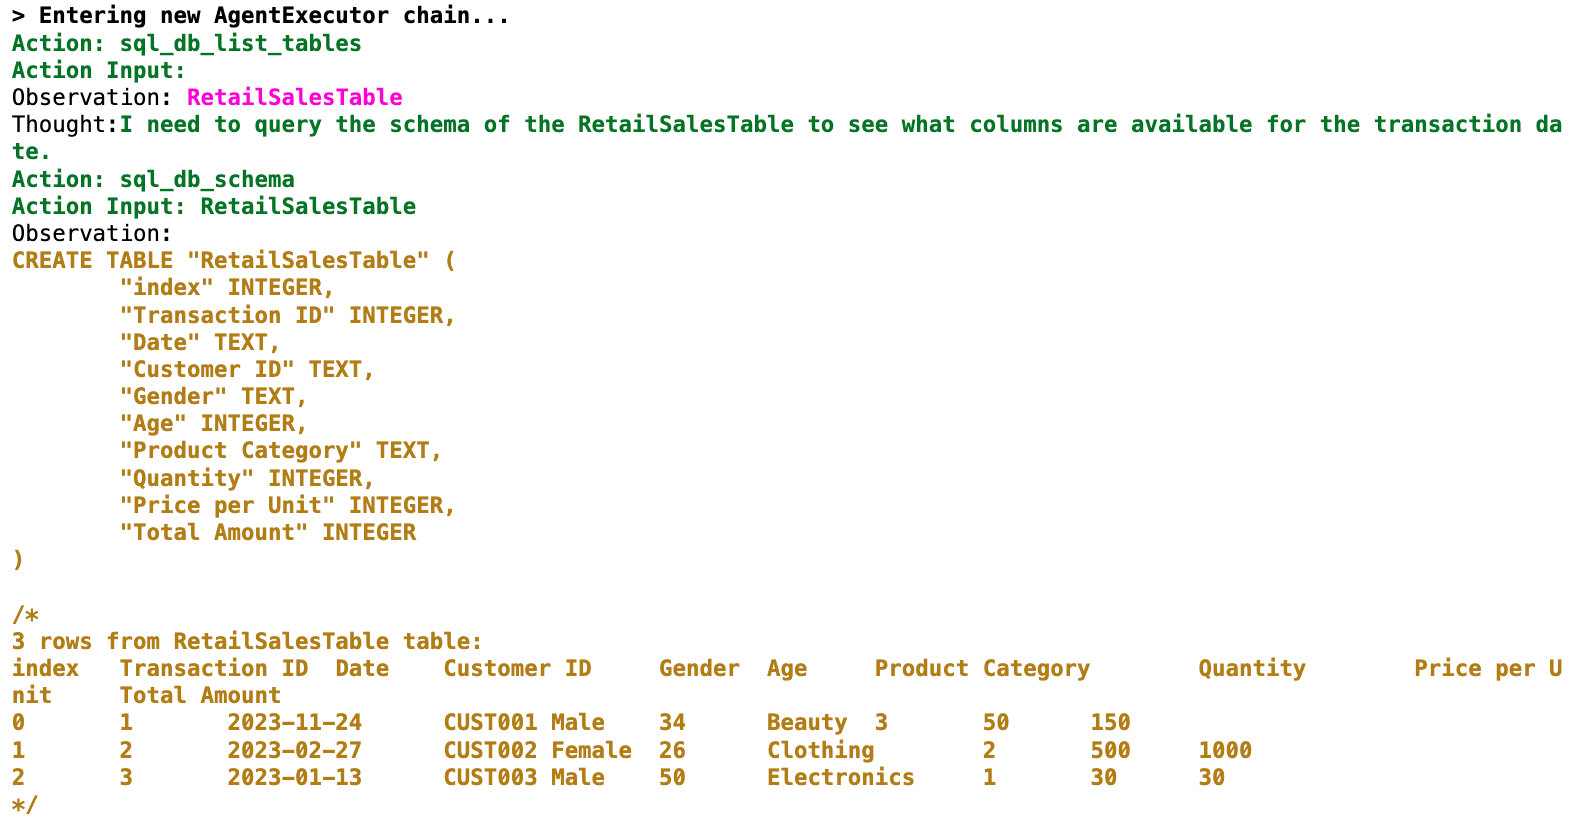The width and height of the screenshot is (1574, 818).
Task: Select the "Age" INTEGER column definition
Action: (212, 423)
